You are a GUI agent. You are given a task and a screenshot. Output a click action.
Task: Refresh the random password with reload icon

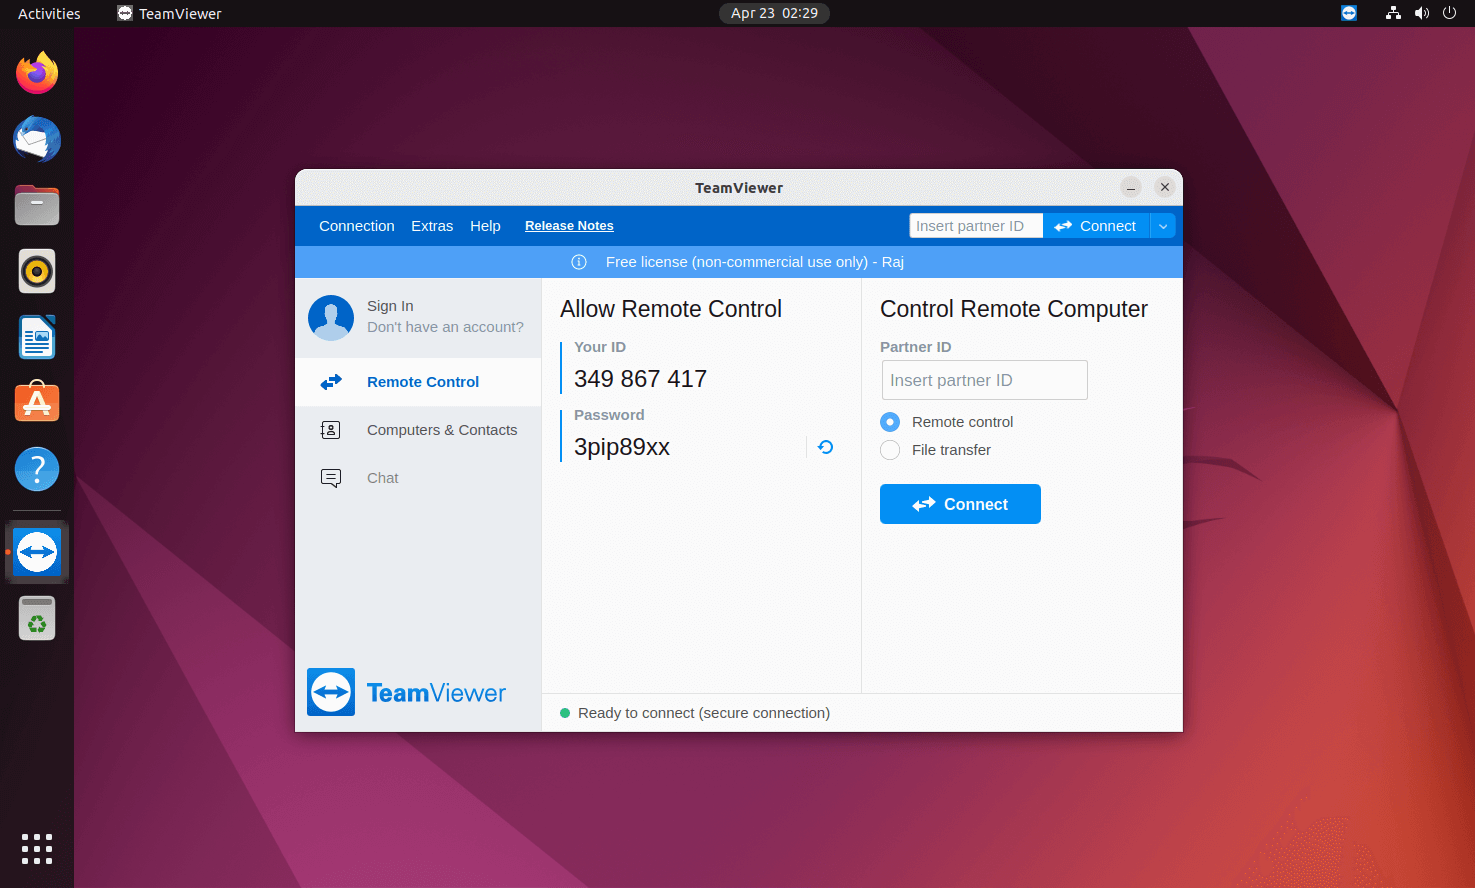point(825,447)
